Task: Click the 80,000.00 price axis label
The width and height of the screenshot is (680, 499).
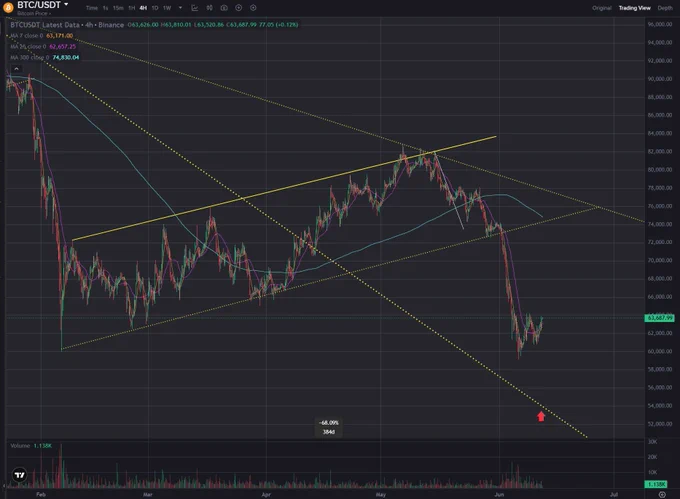Action: click(x=660, y=170)
